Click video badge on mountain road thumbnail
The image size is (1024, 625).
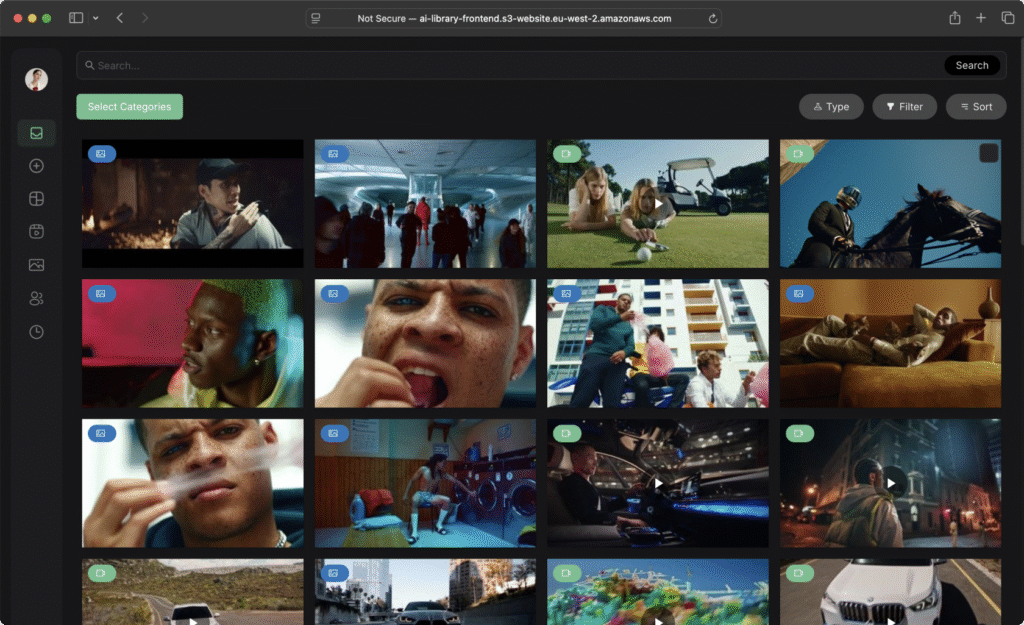pos(101,573)
